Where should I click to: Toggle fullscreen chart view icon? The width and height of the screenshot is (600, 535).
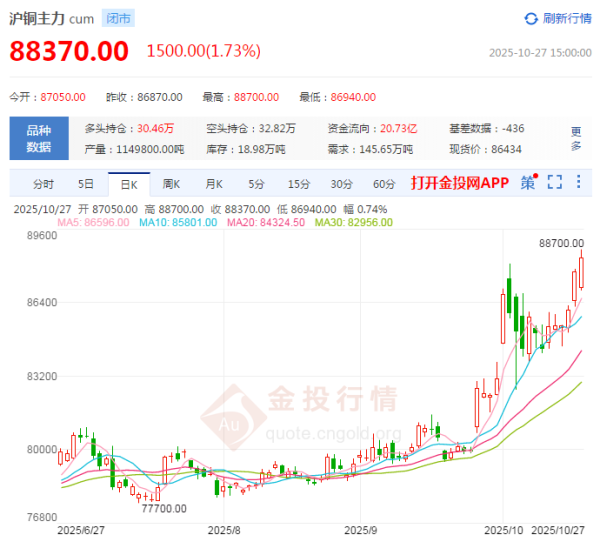click(555, 183)
